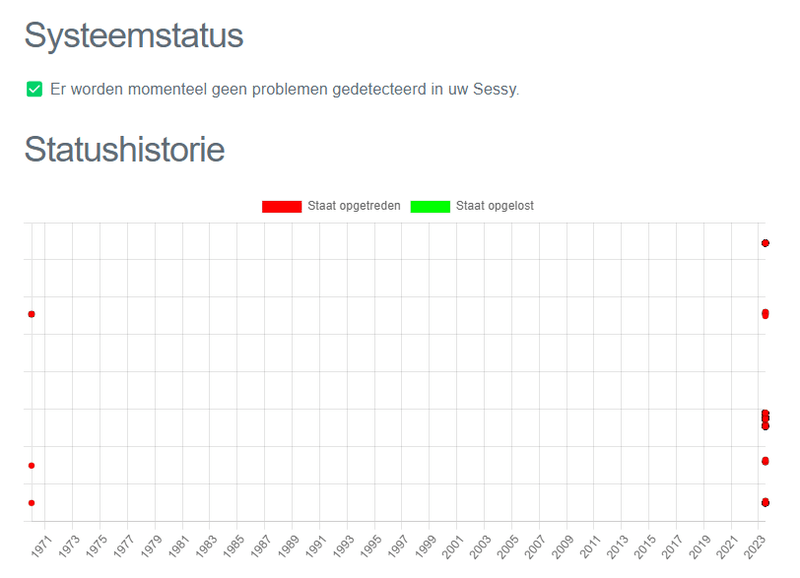Toggle the 'Staat opgetreden' legend label
Image resolution: width=800 pixels, height=578 pixels.
pos(354,207)
